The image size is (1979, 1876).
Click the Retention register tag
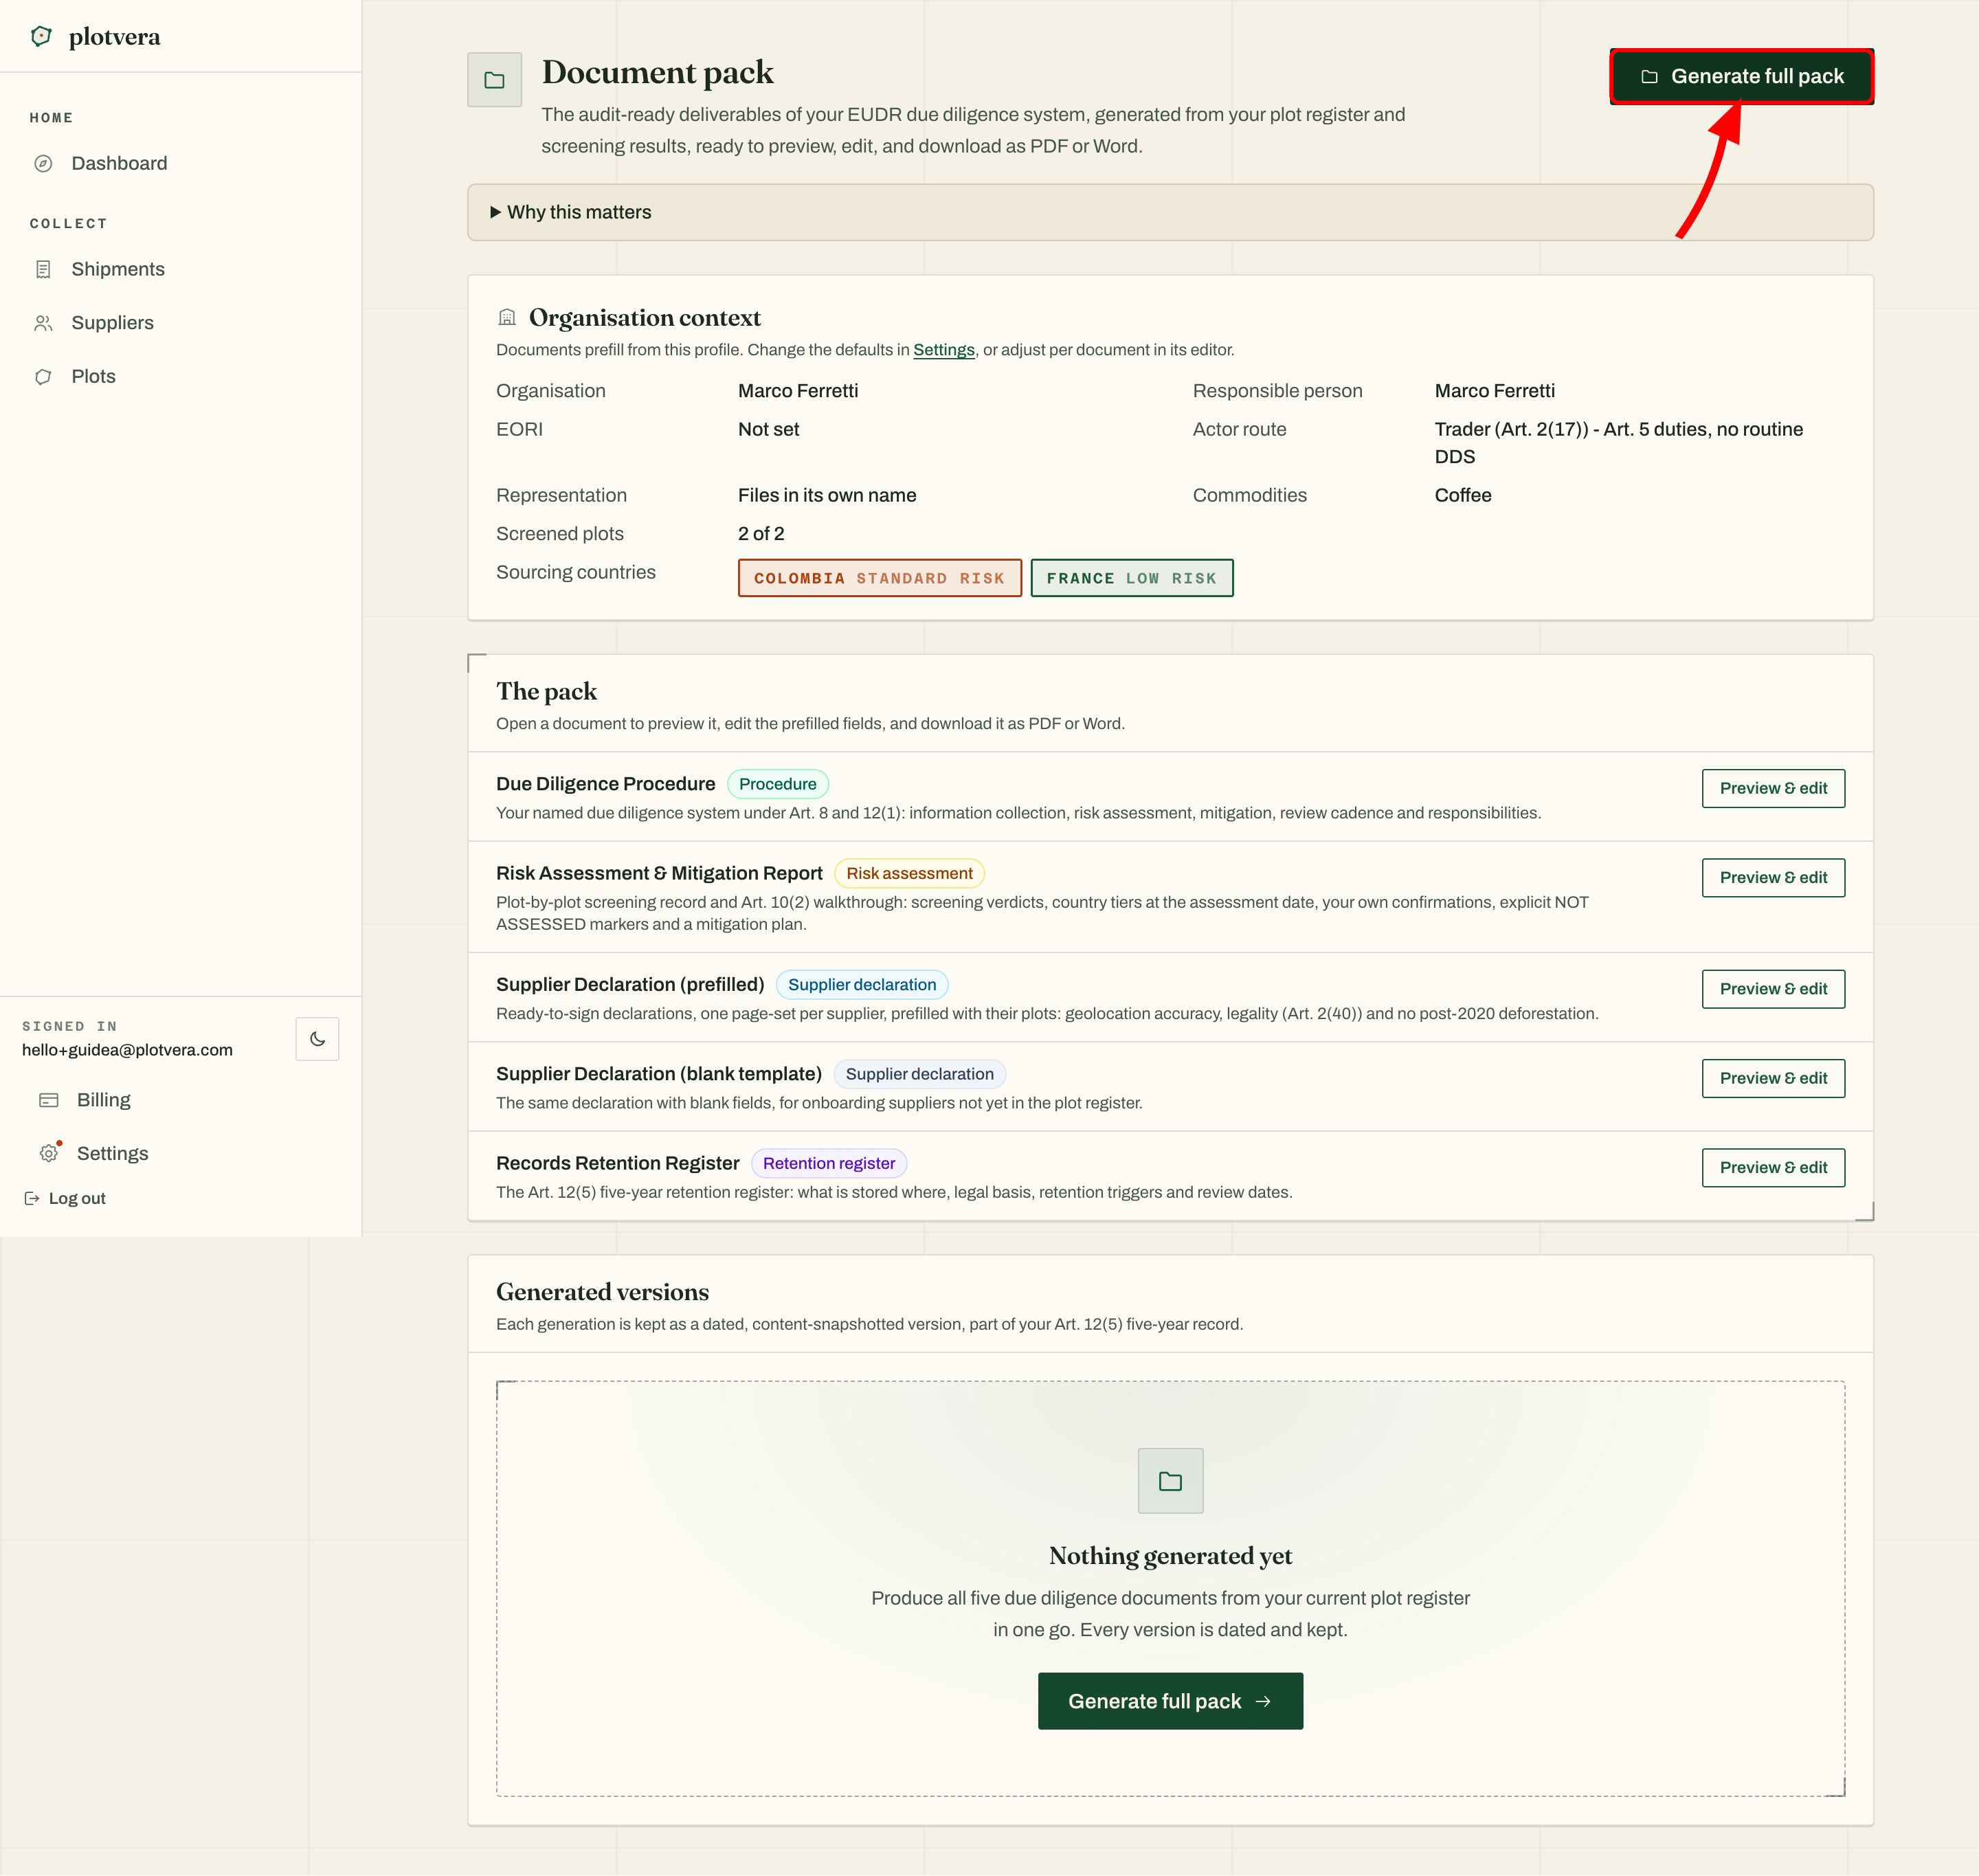click(x=829, y=1163)
